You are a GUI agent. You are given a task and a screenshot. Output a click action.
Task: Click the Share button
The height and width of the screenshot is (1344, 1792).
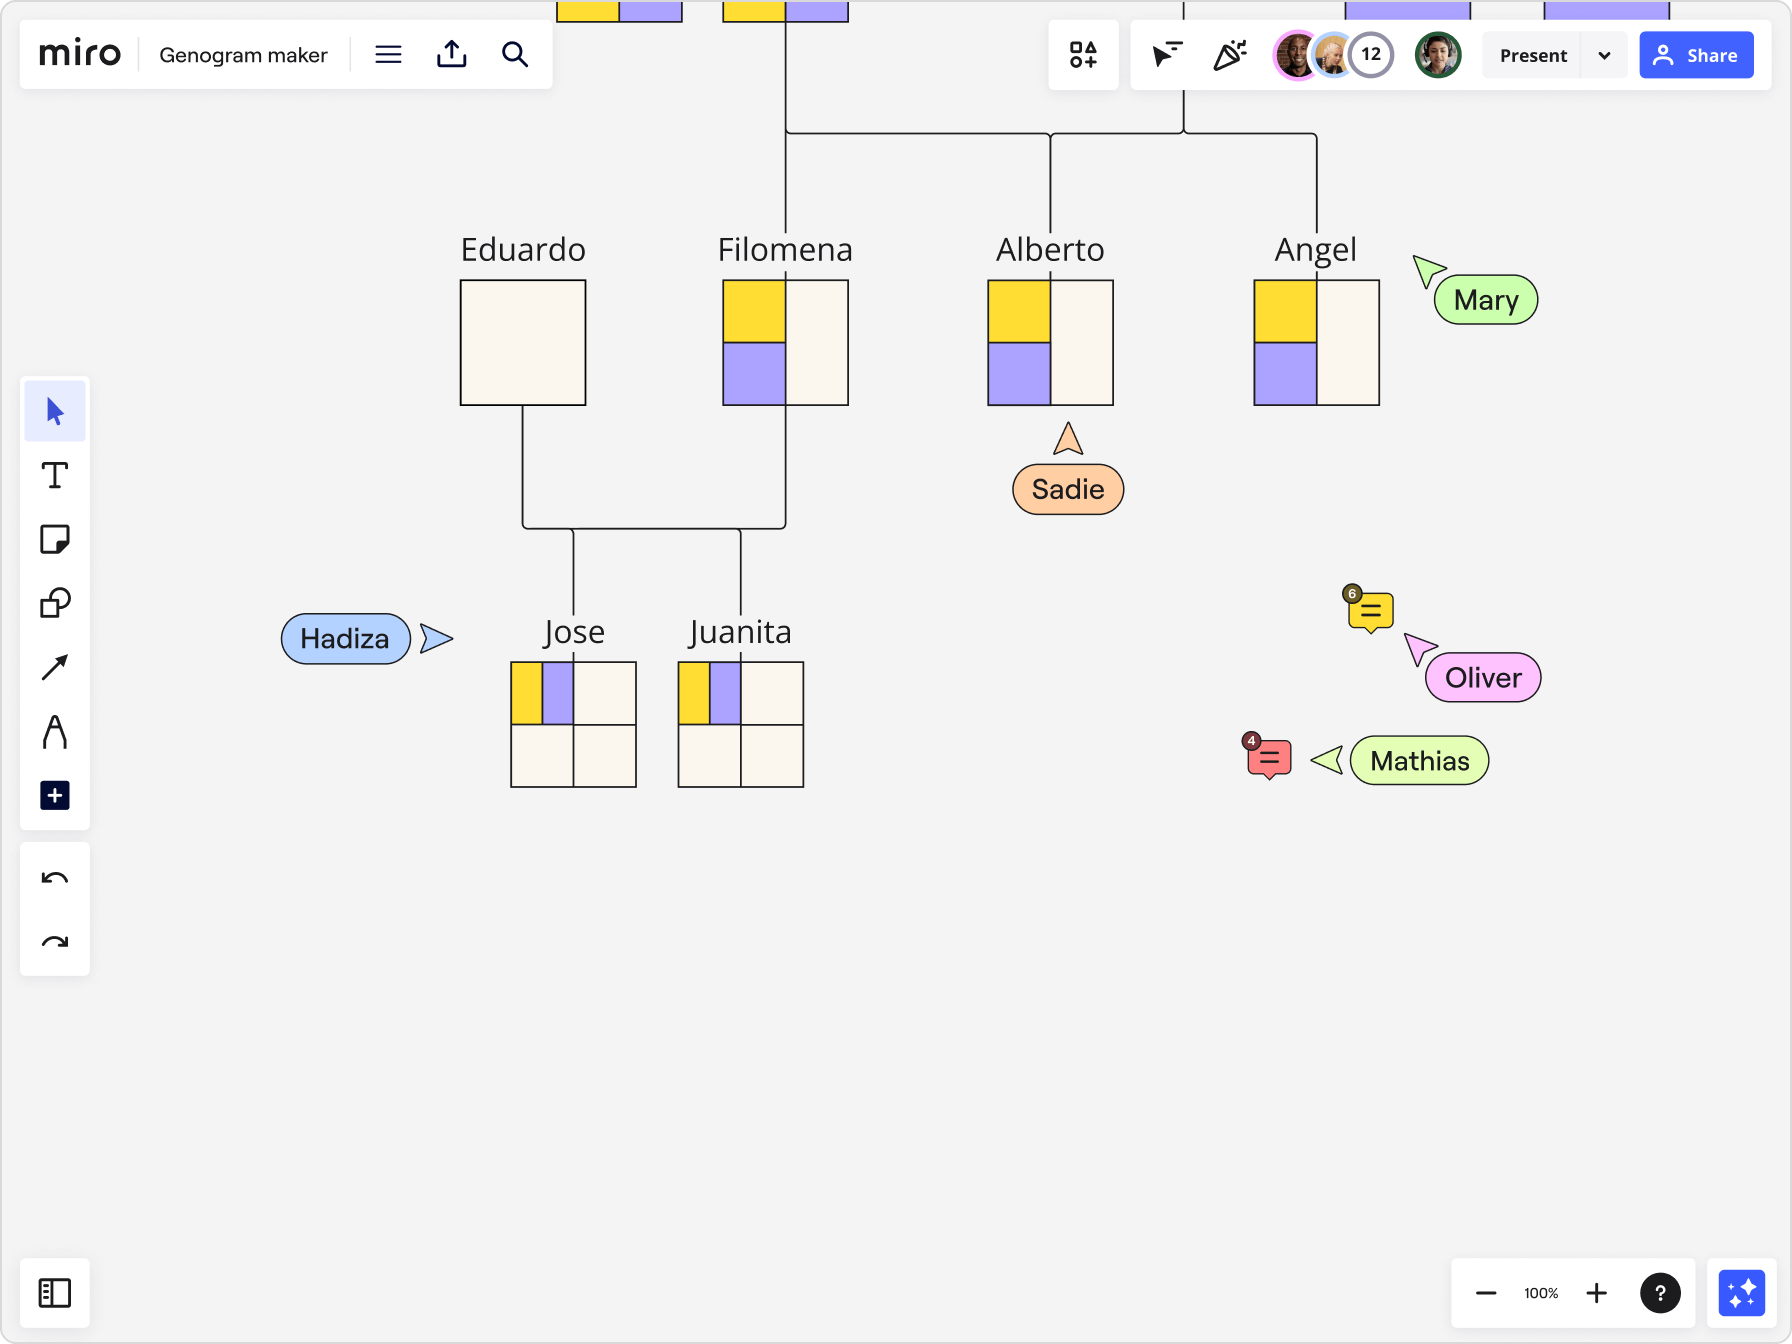[1696, 55]
